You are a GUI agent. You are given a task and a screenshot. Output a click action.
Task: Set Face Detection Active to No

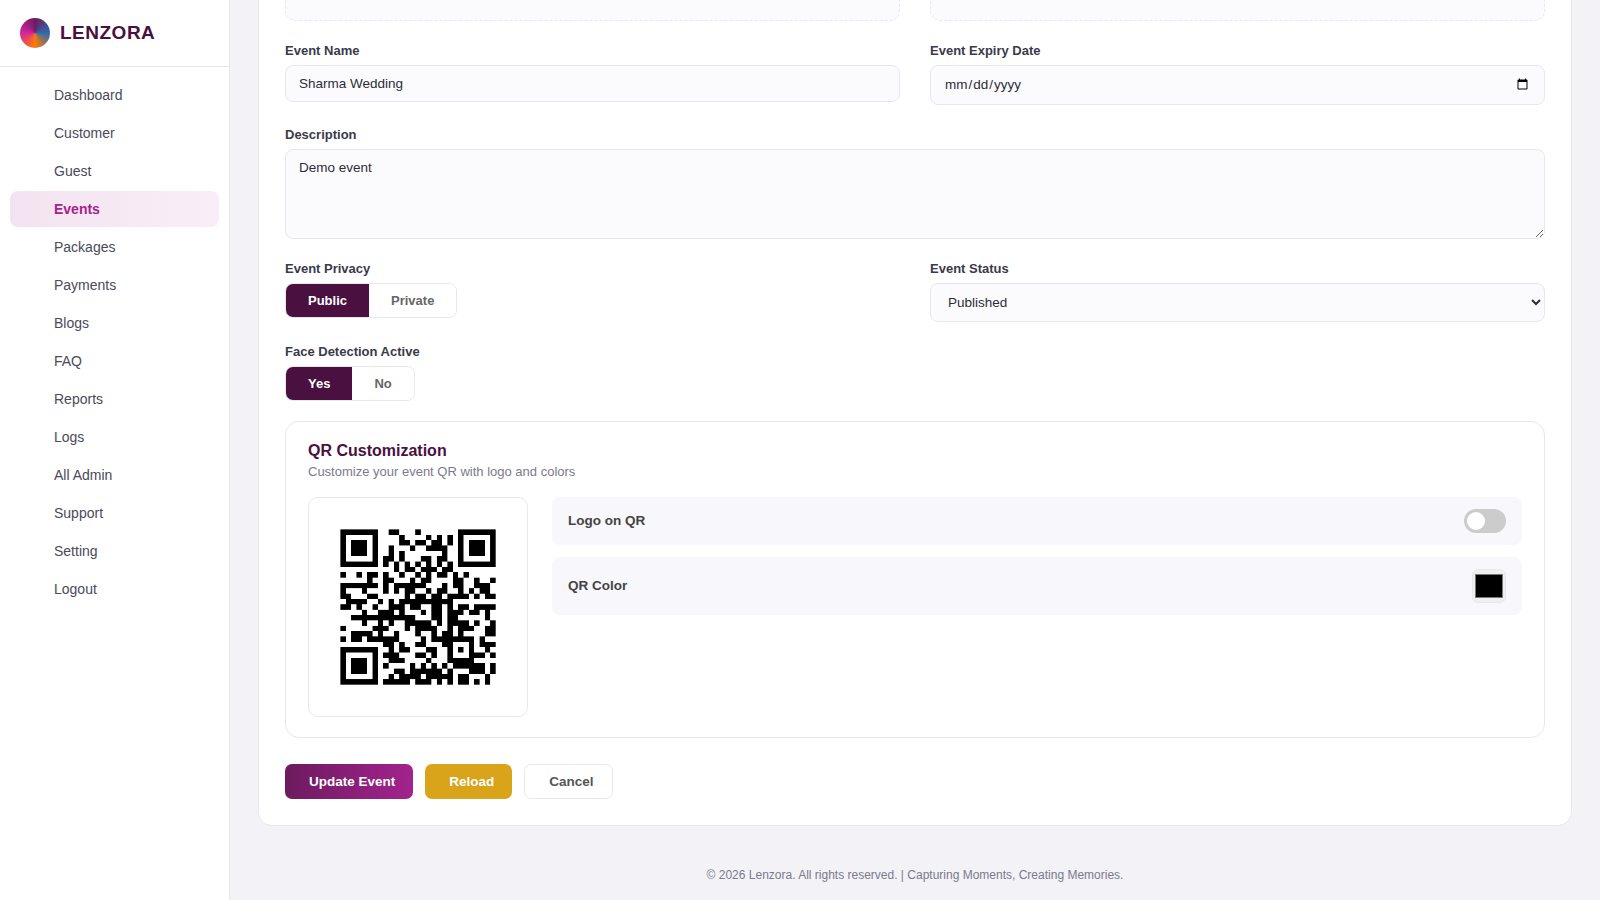click(x=383, y=384)
